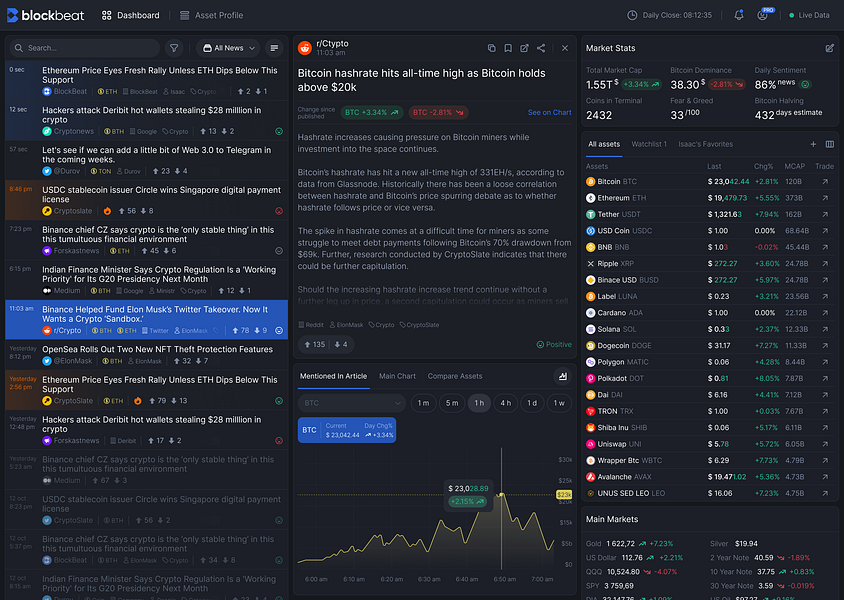Bookmark the Bitcoin hashrate article
The height and width of the screenshot is (600, 844).
(x=508, y=48)
